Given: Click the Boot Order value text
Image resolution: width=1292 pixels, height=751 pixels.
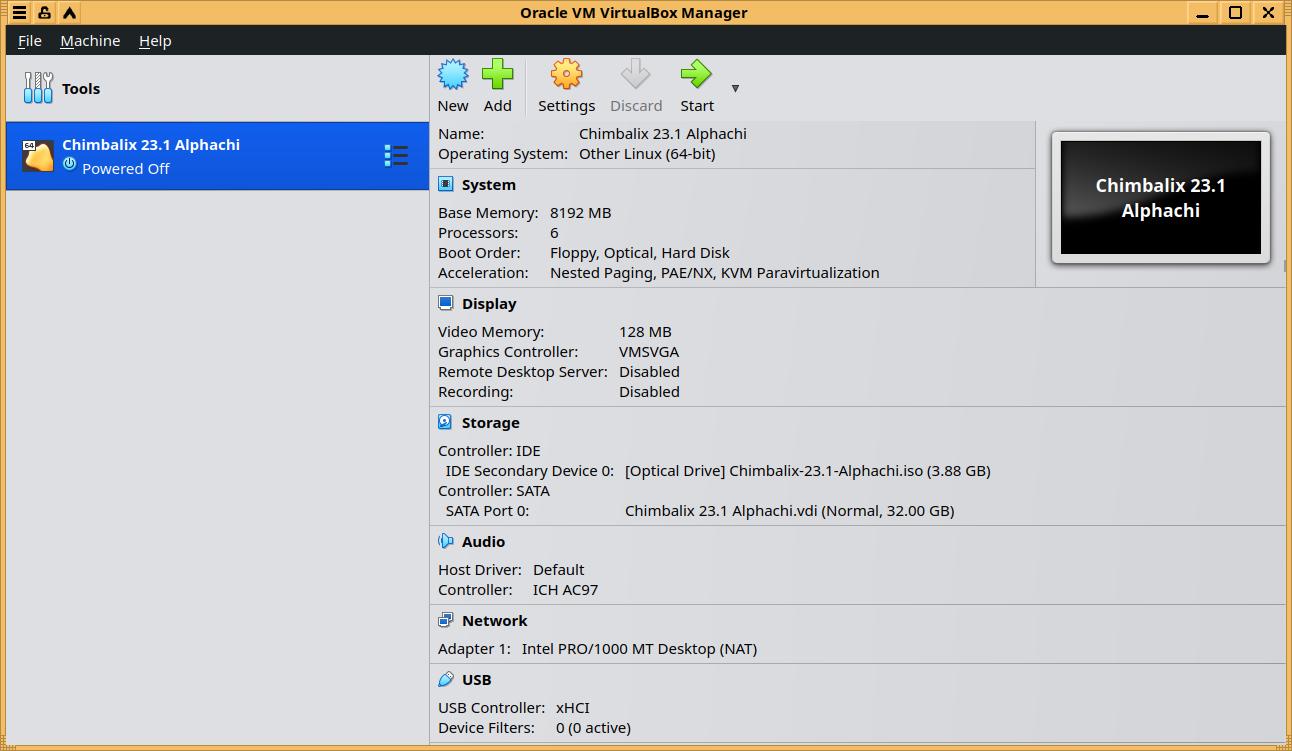Looking at the screenshot, I should point(640,253).
